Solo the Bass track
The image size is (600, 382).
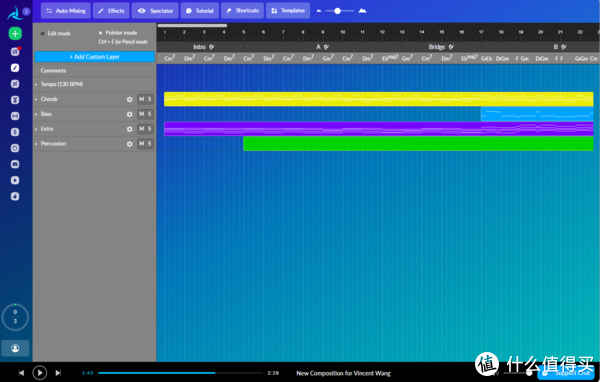tap(150, 114)
